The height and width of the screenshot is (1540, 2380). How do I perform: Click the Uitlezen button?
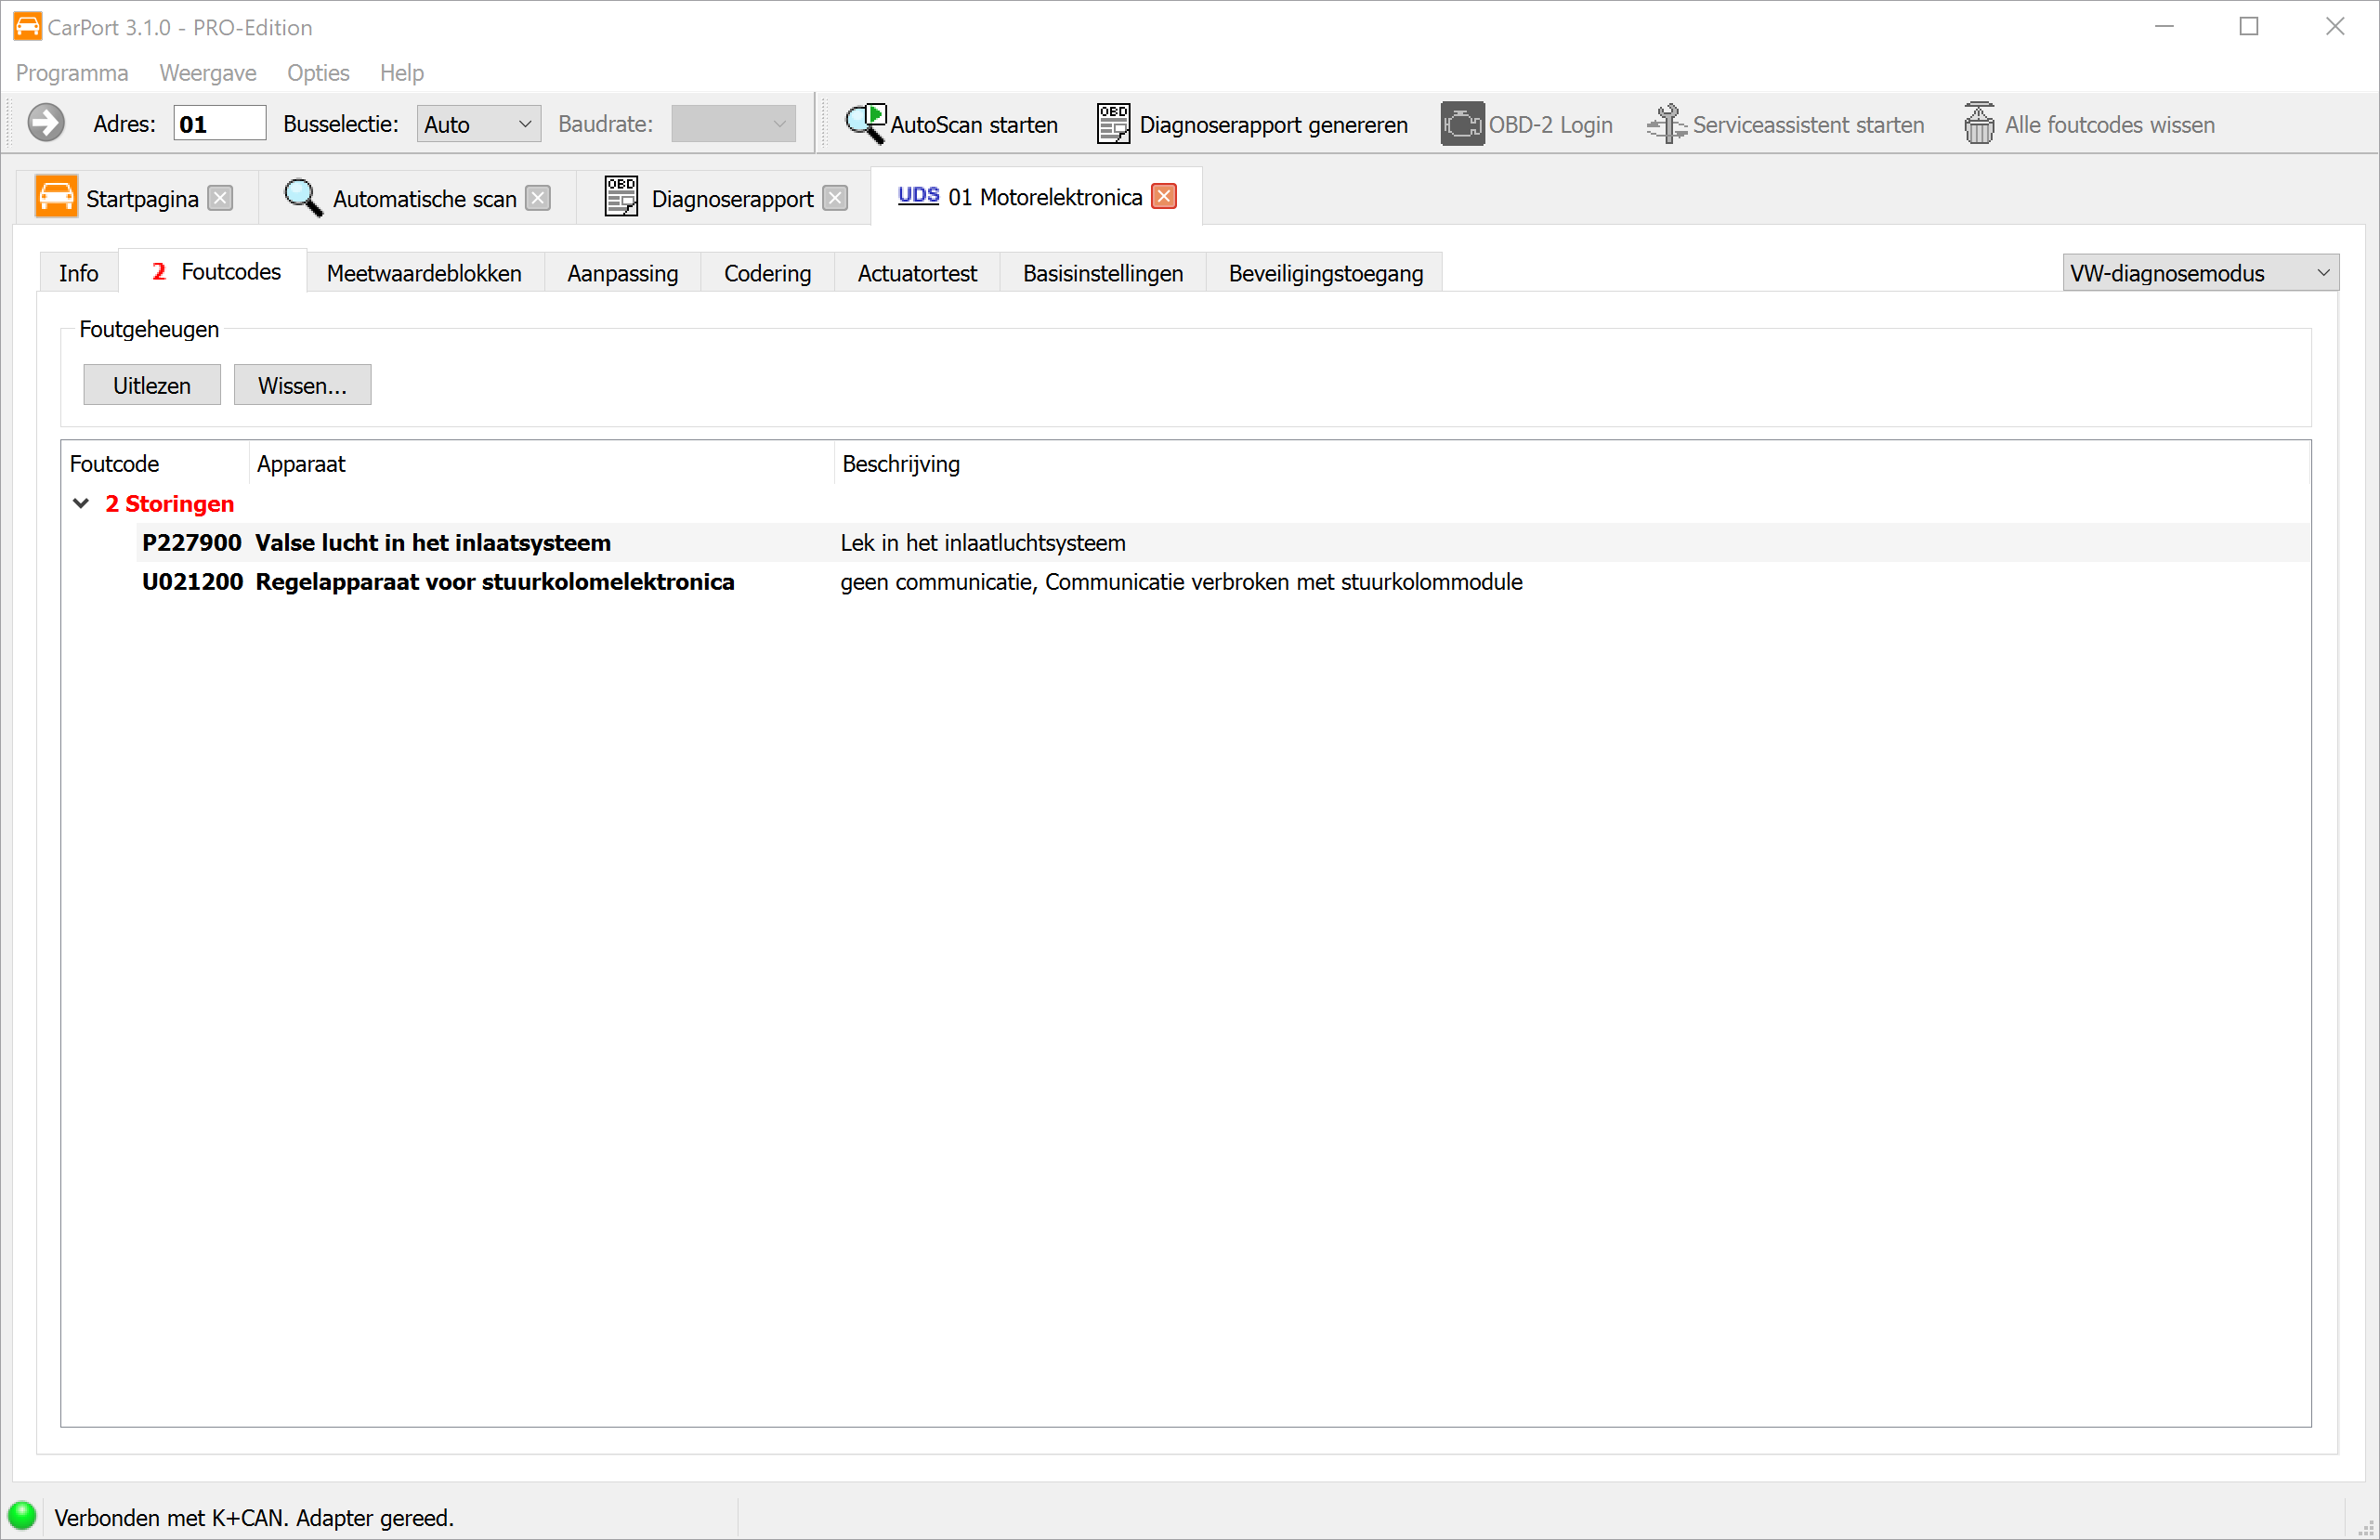coord(151,384)
